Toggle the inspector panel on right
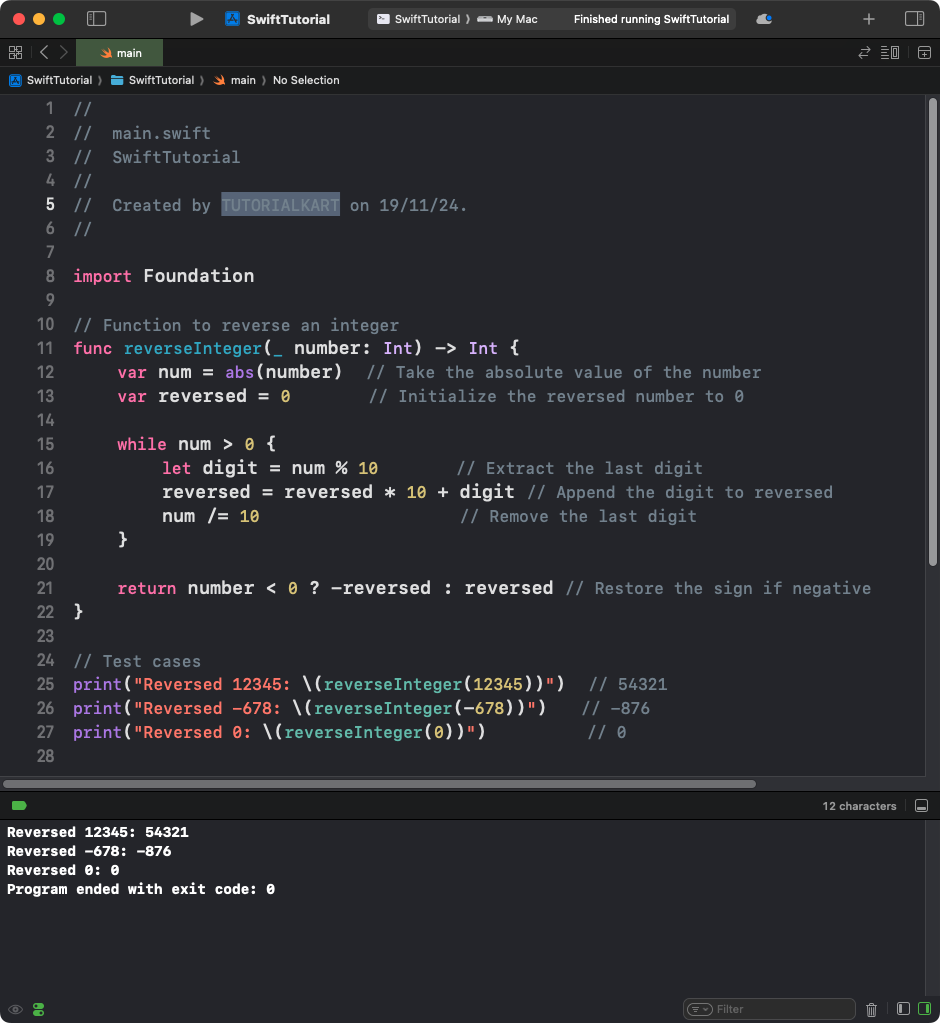940x1023 pixels. coord(915,19)
